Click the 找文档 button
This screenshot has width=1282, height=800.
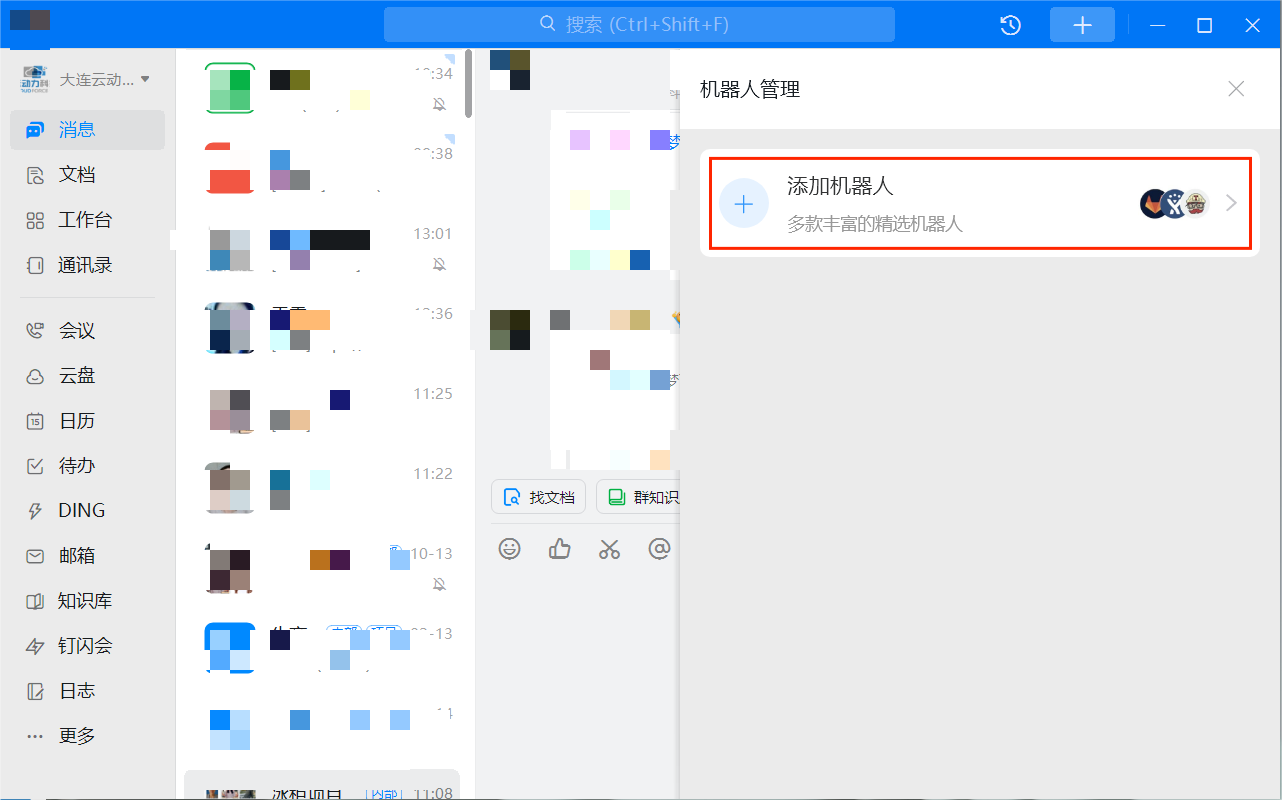538,497
